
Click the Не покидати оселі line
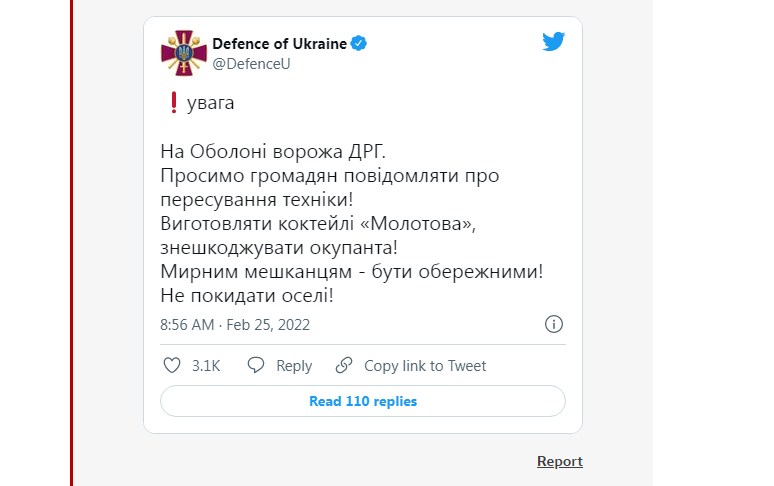[x=247, y=296]
